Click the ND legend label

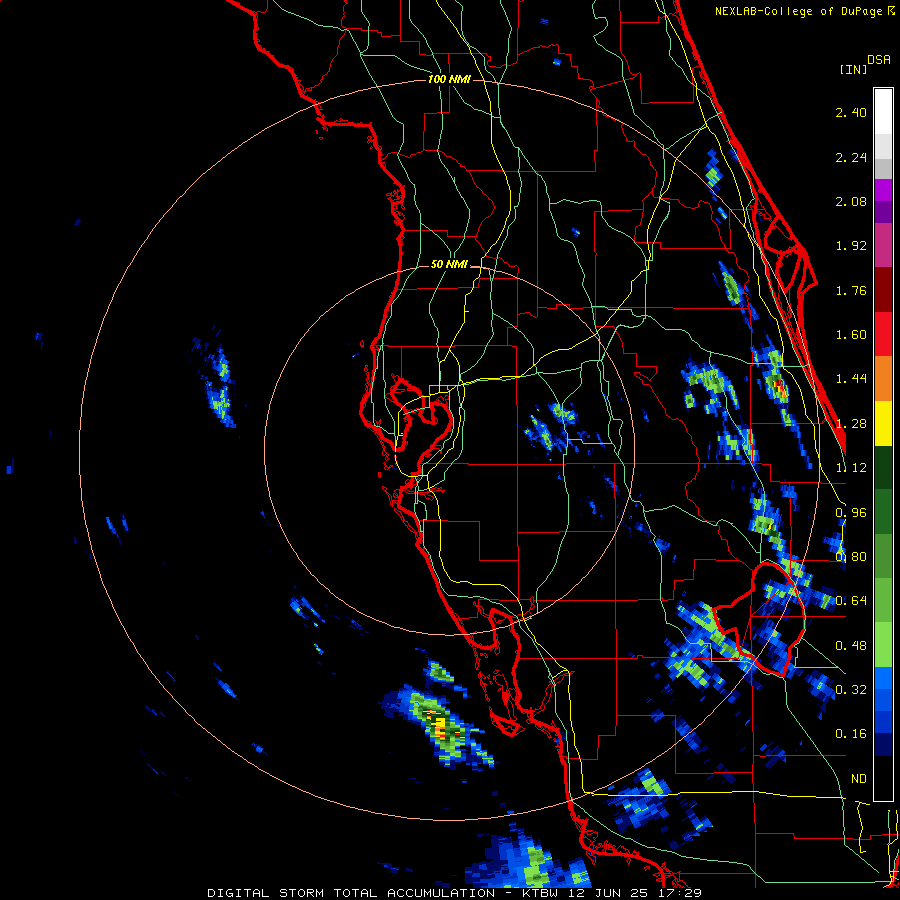pos(859,779)
